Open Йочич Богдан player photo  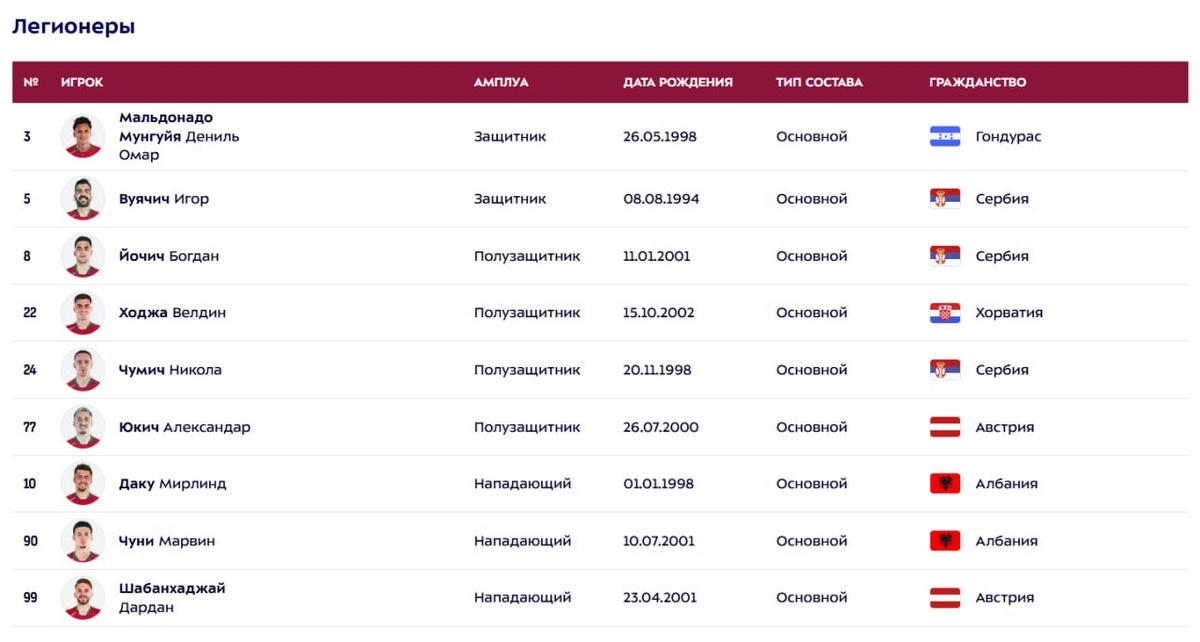[x=83, y=256]
